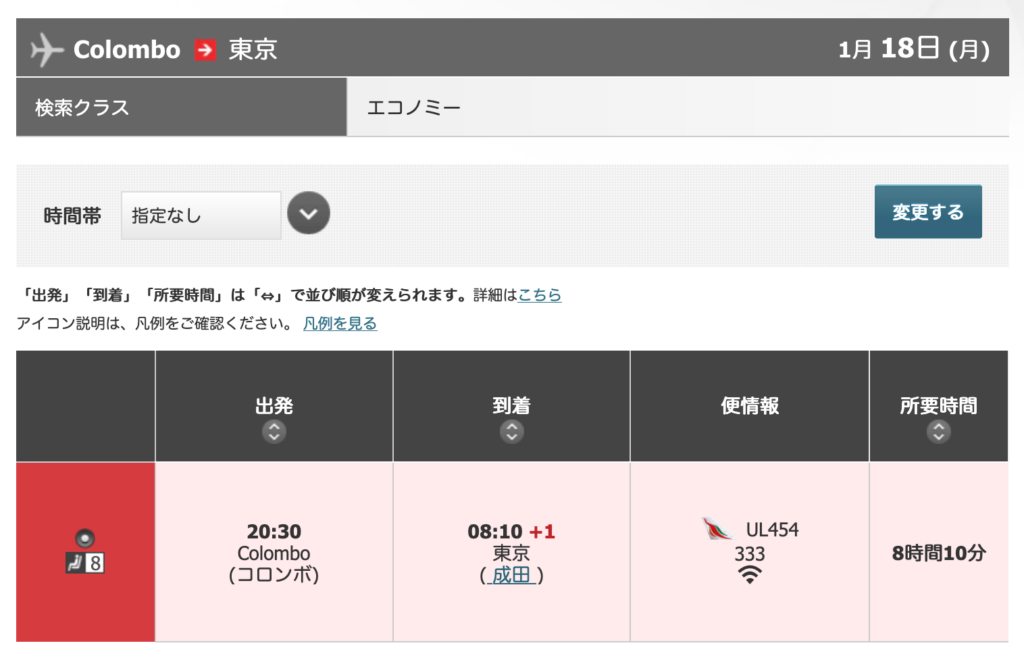Viewport: 1024px width, 658px height.
Task: Click the 検索クラス label
Action: (x=82, y=108)
